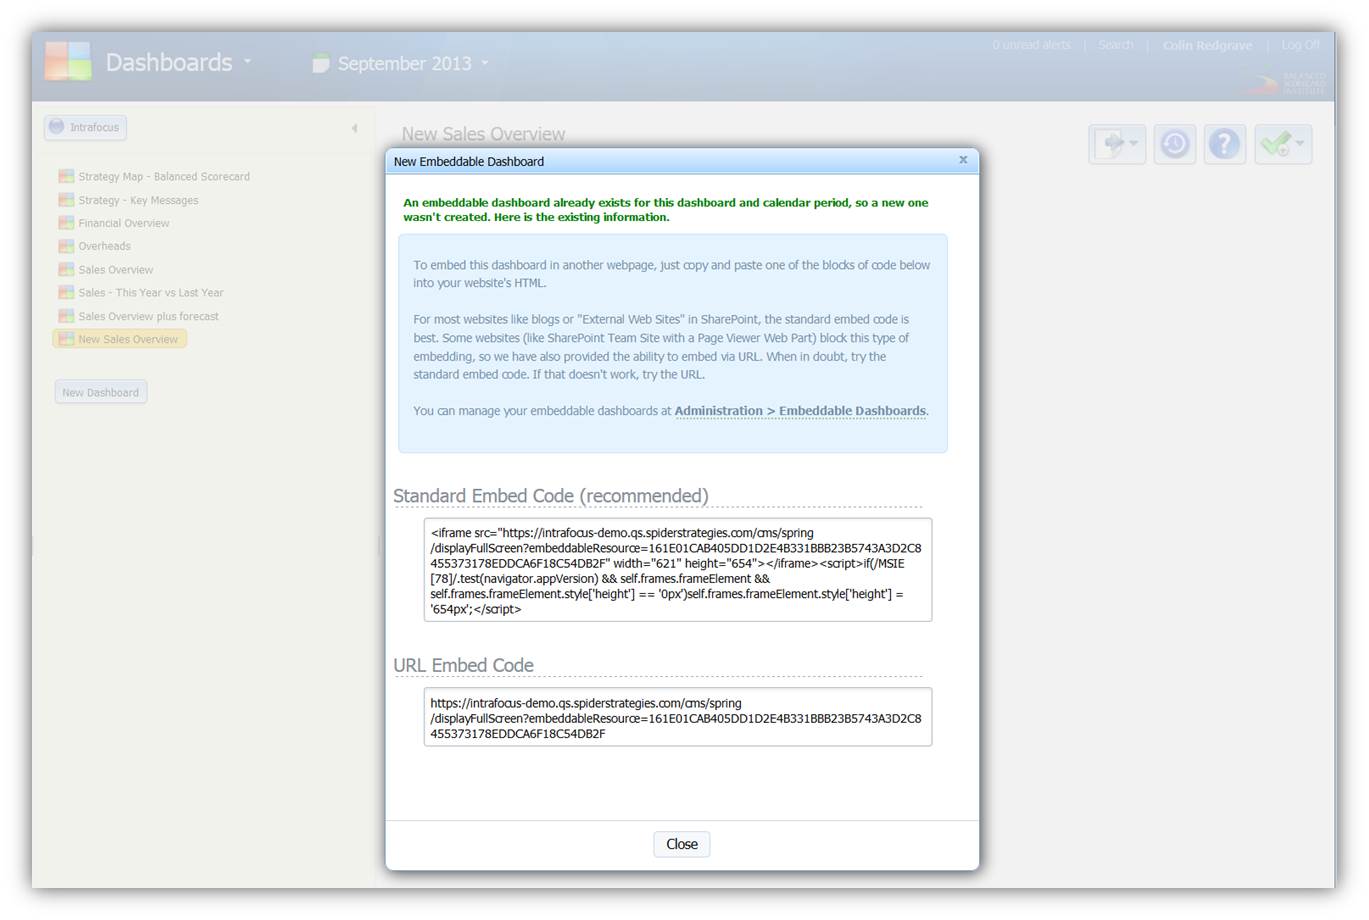Image resolution: width=1369 pixels, height=920 pixels.
Task: Open the Dashboards section dropdown
Action: click(x=178, y=62)
